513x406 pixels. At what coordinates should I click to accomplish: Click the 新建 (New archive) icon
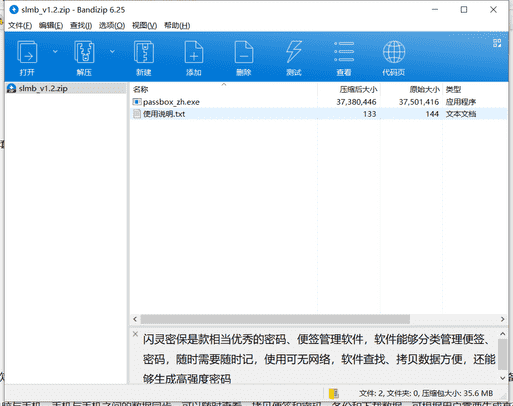pos(144,52)
